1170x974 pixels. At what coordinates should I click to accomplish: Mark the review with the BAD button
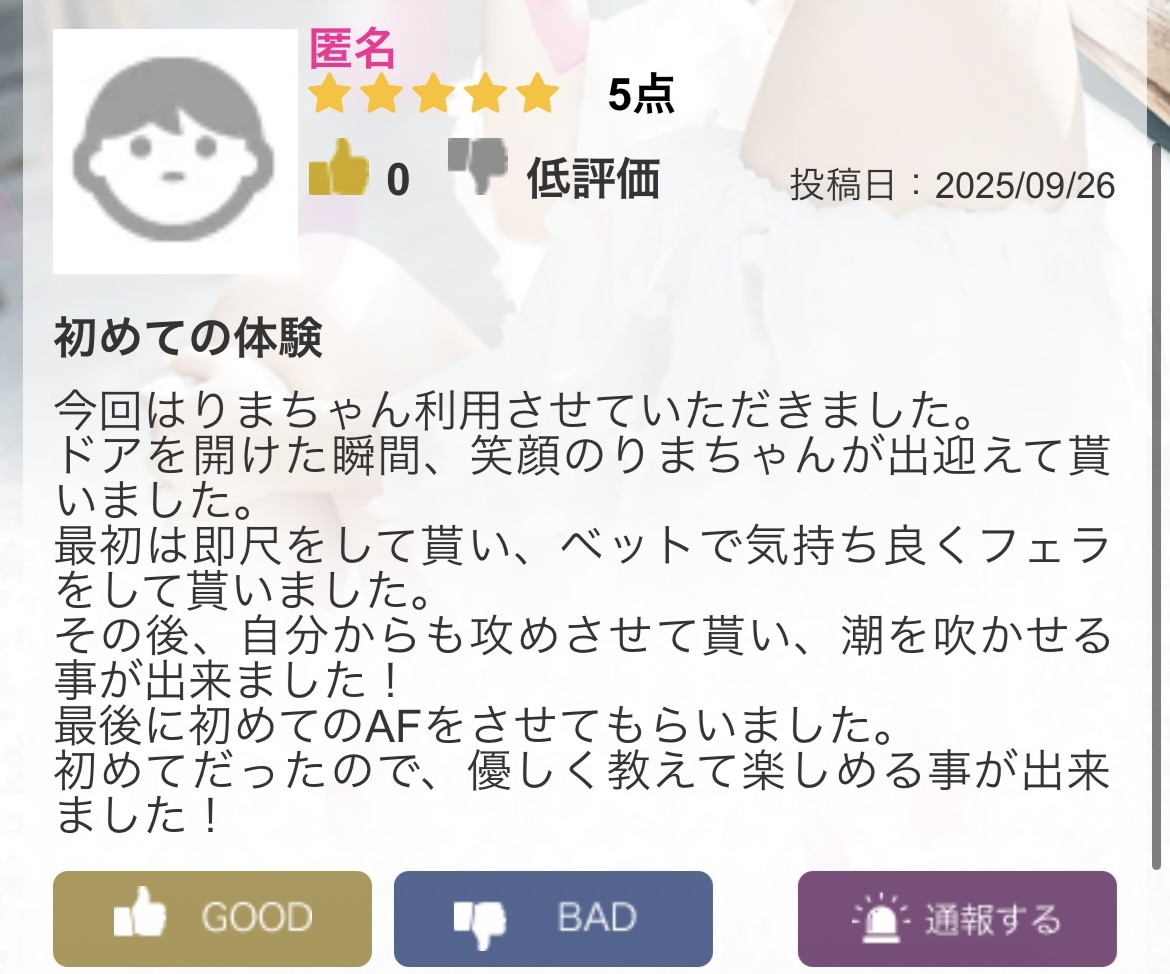pyautogui.click(x=553, y=919)
